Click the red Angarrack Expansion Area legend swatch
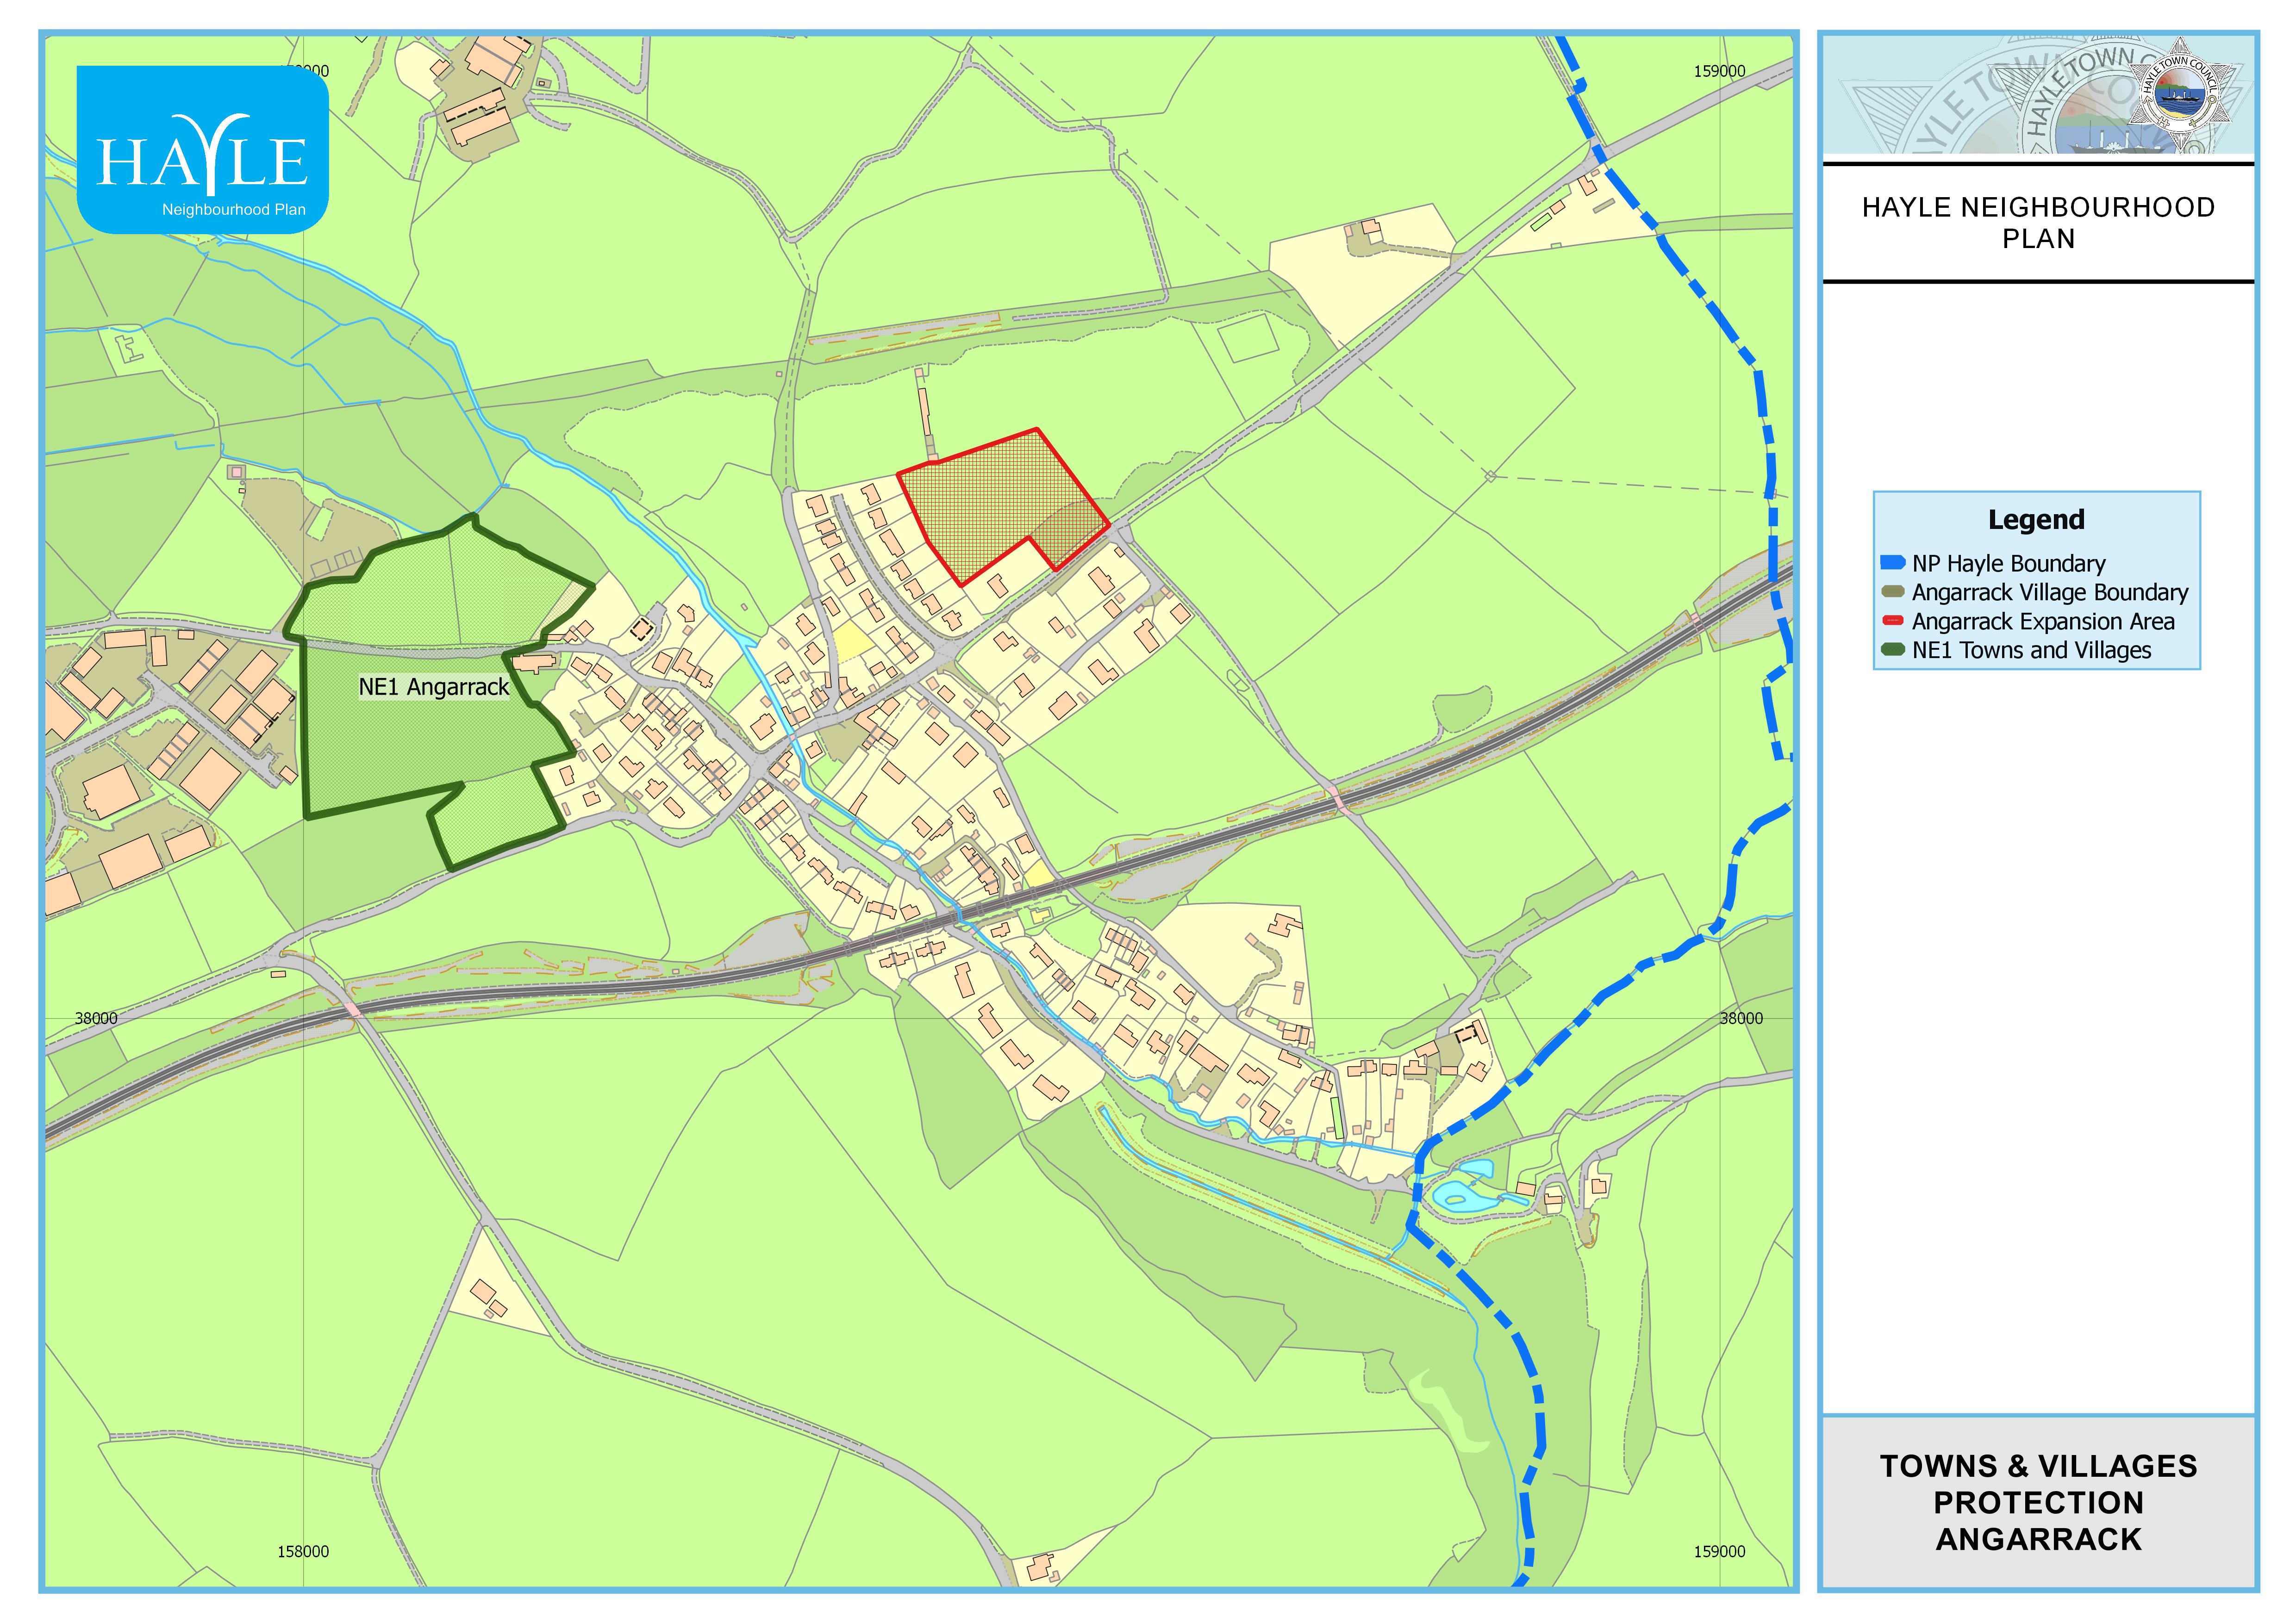Viewport: 2296px width, 1623px height. (x=1892, y=621)
